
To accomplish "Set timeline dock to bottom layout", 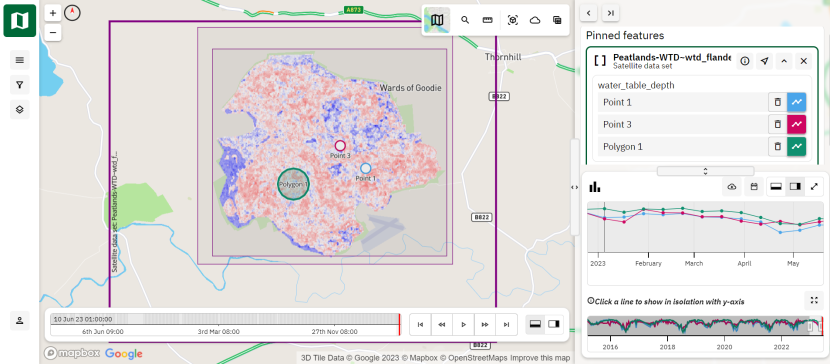I will pyautogui.click(x=535, y=324).
